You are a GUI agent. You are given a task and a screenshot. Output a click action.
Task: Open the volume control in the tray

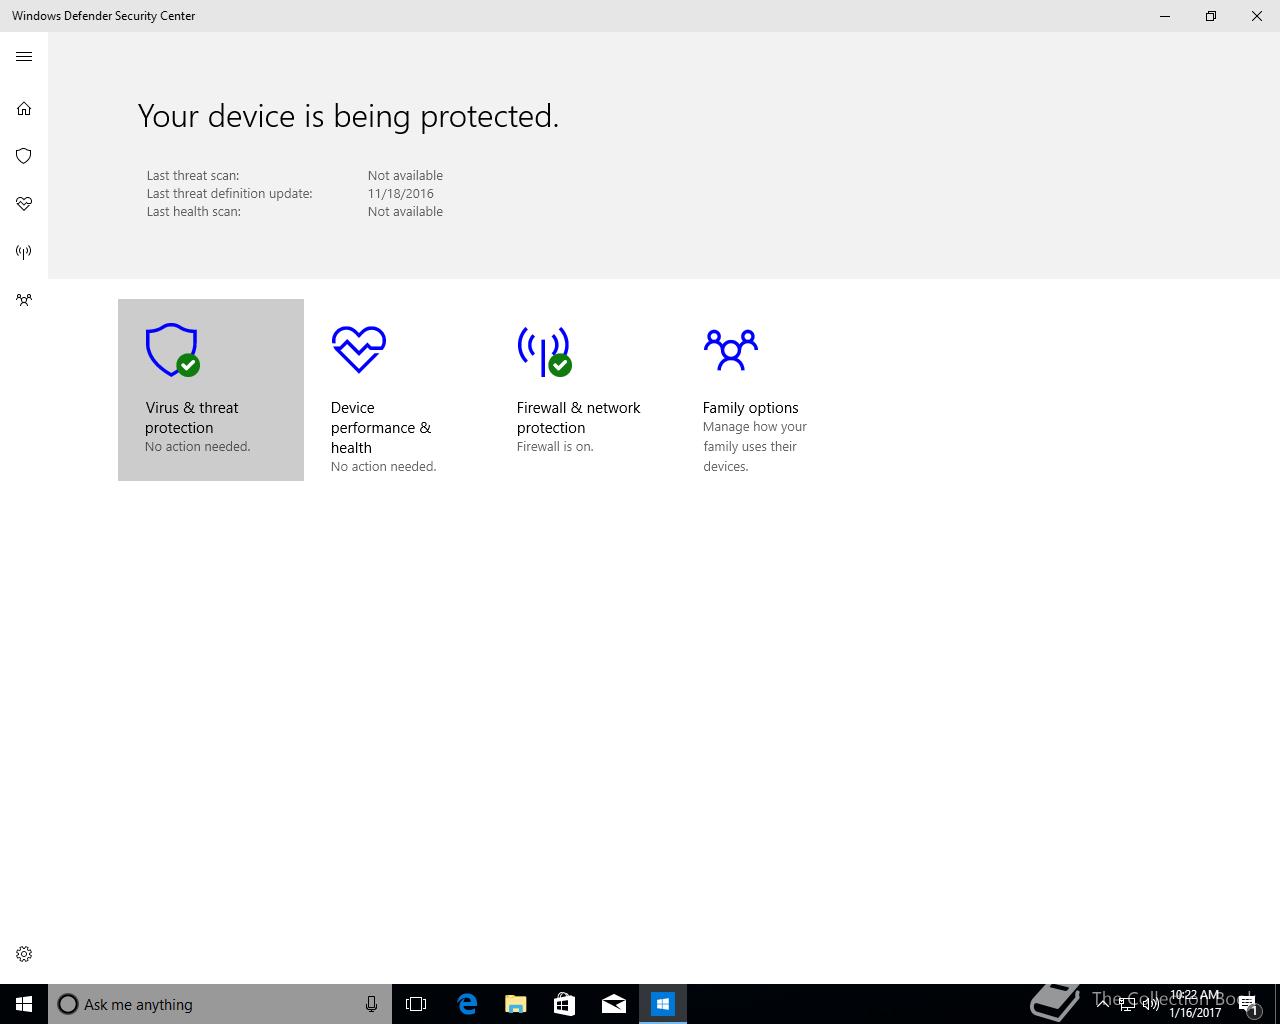pos(1151,1004)
